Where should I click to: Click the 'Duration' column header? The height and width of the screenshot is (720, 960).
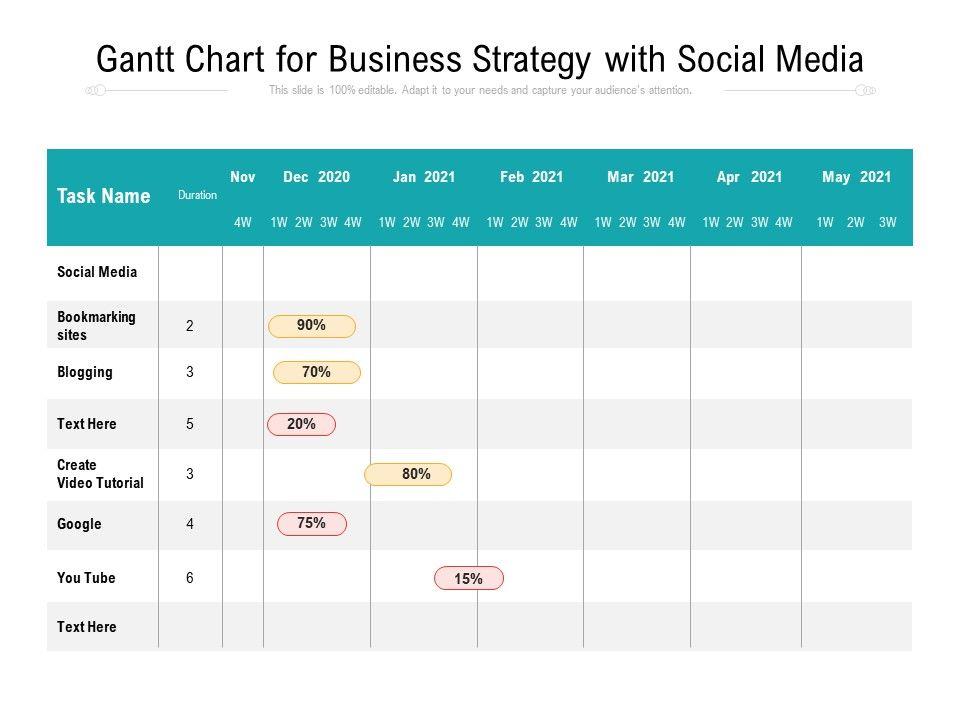[197, 195]
